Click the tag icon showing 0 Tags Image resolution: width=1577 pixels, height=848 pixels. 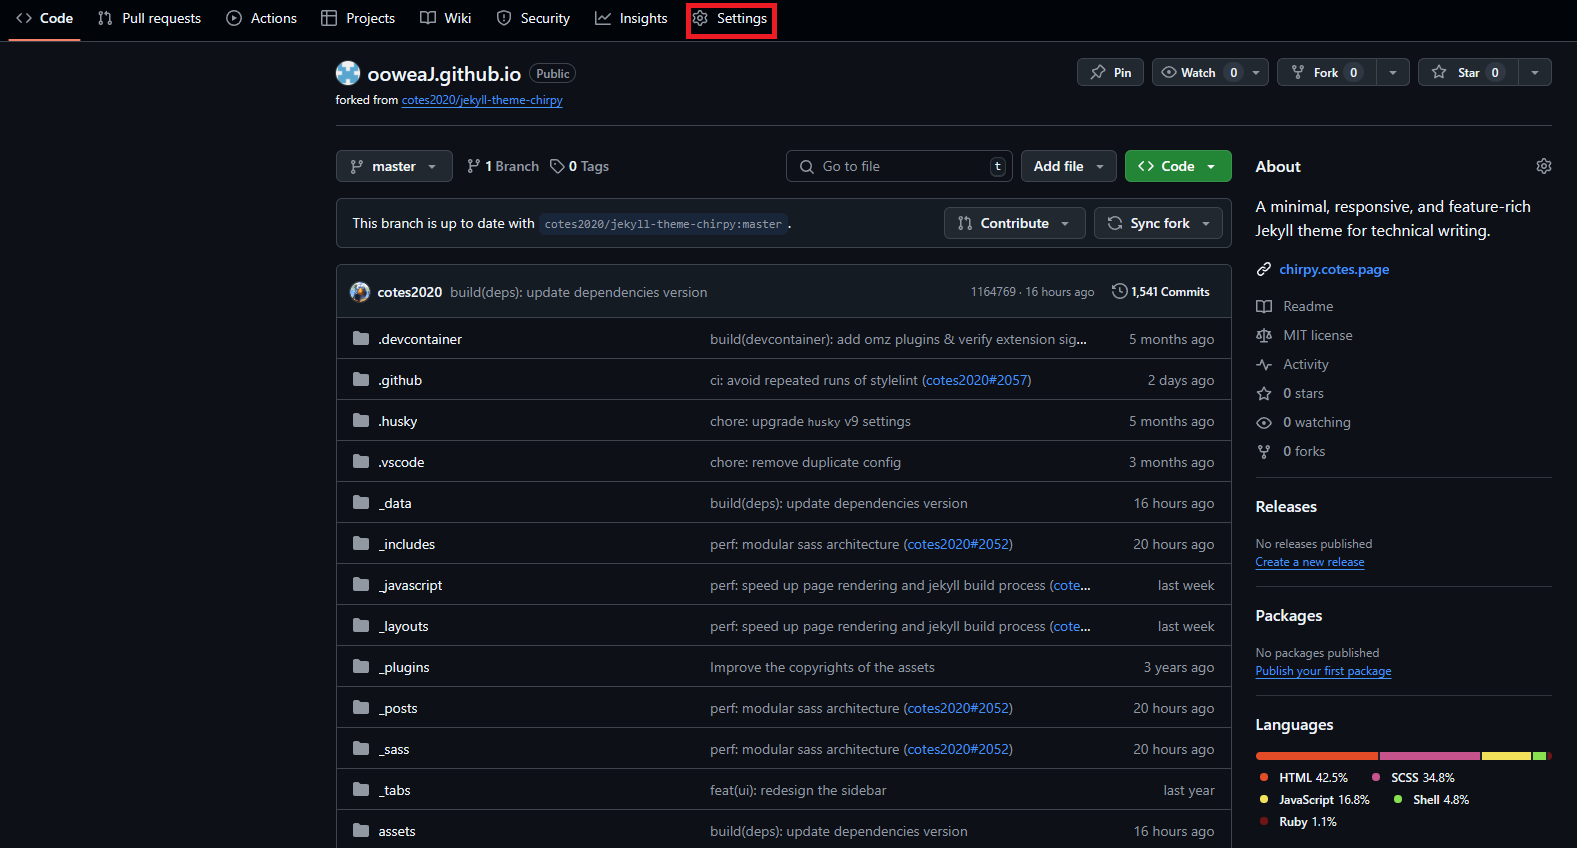click(x=557, y=166)
